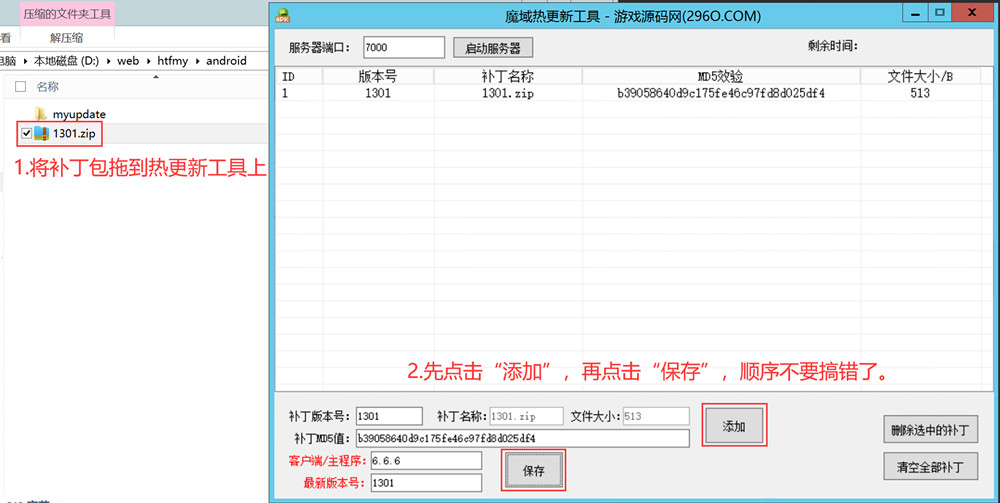Switch to the 解压缩 tab
The width and height of the screenshot is (1000, 503).
[66, 38]
